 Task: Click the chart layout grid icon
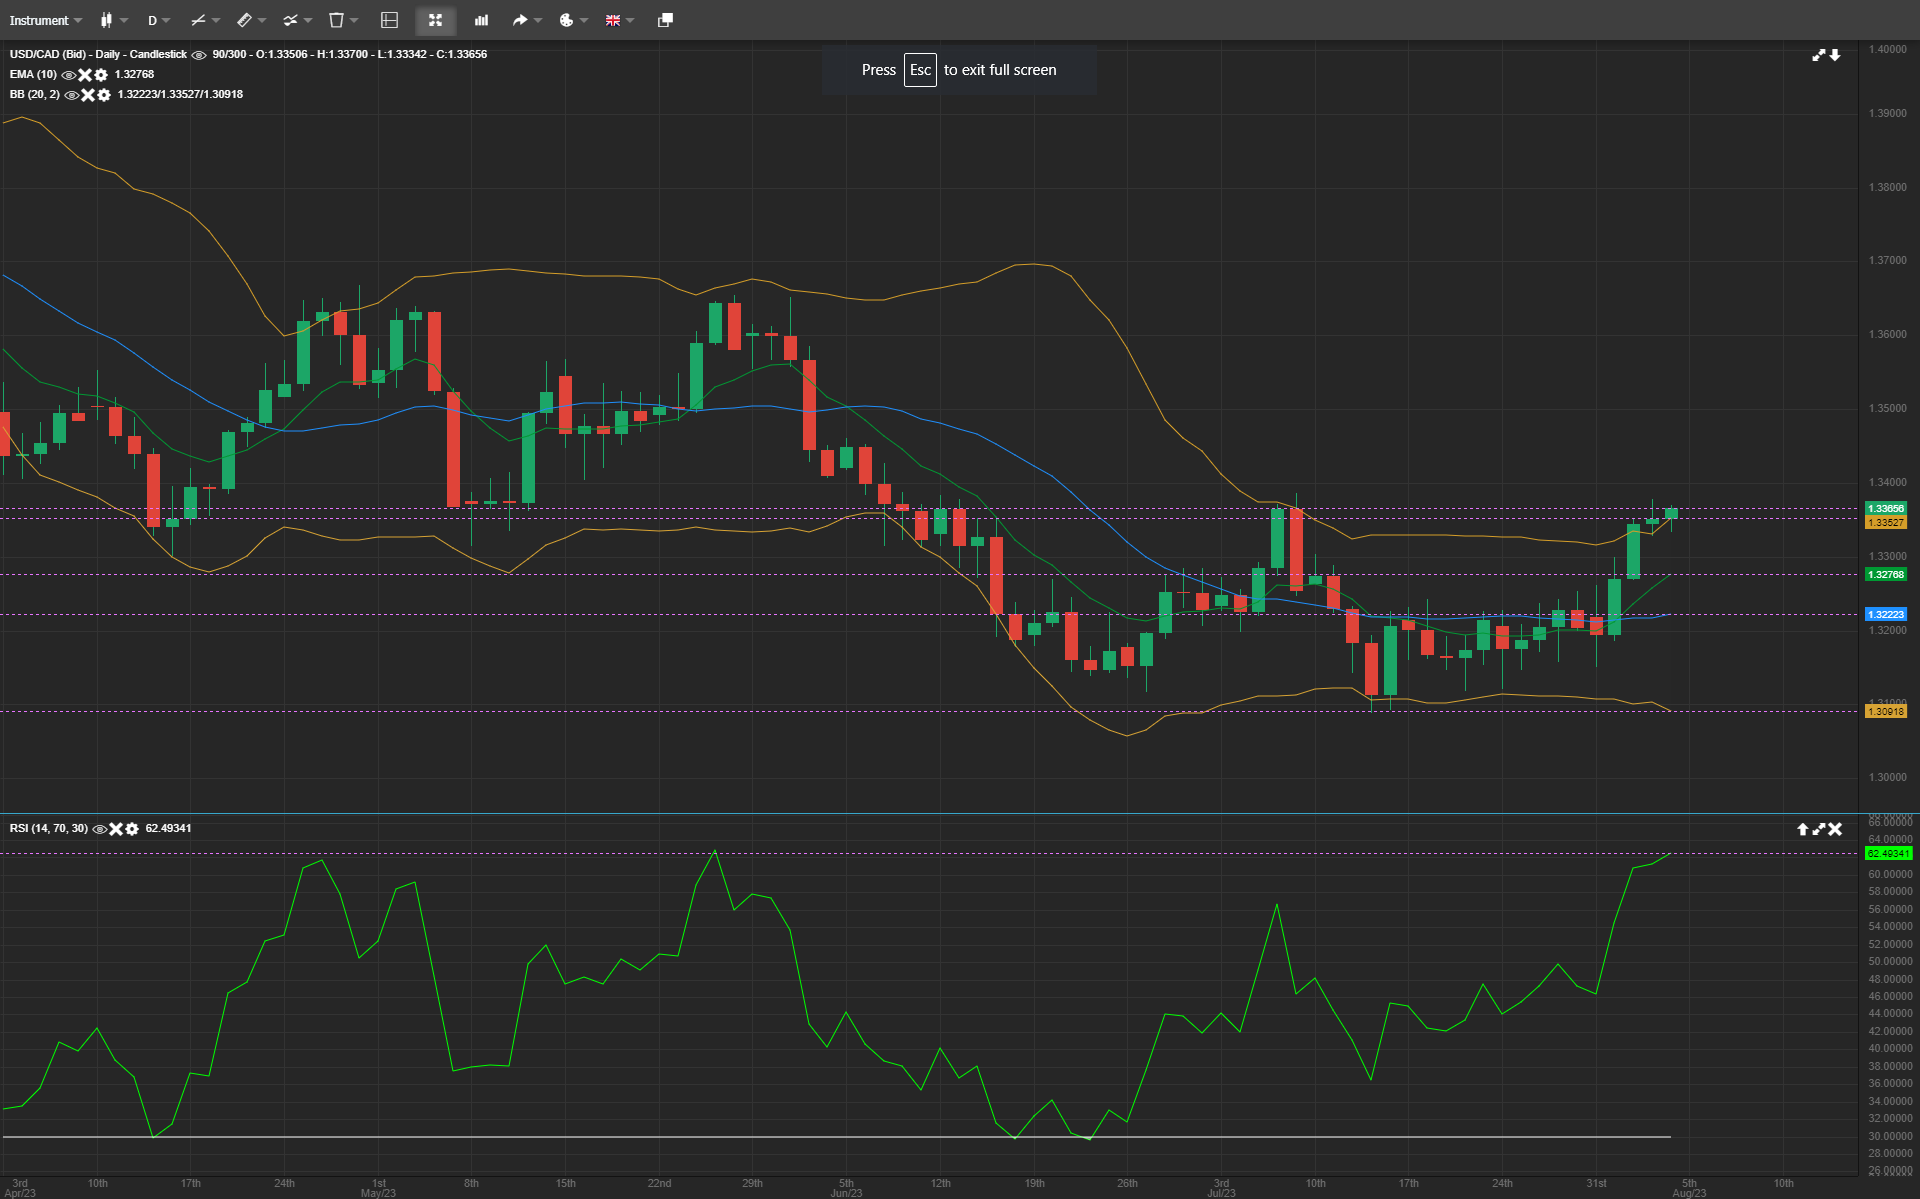pos(389,20)
